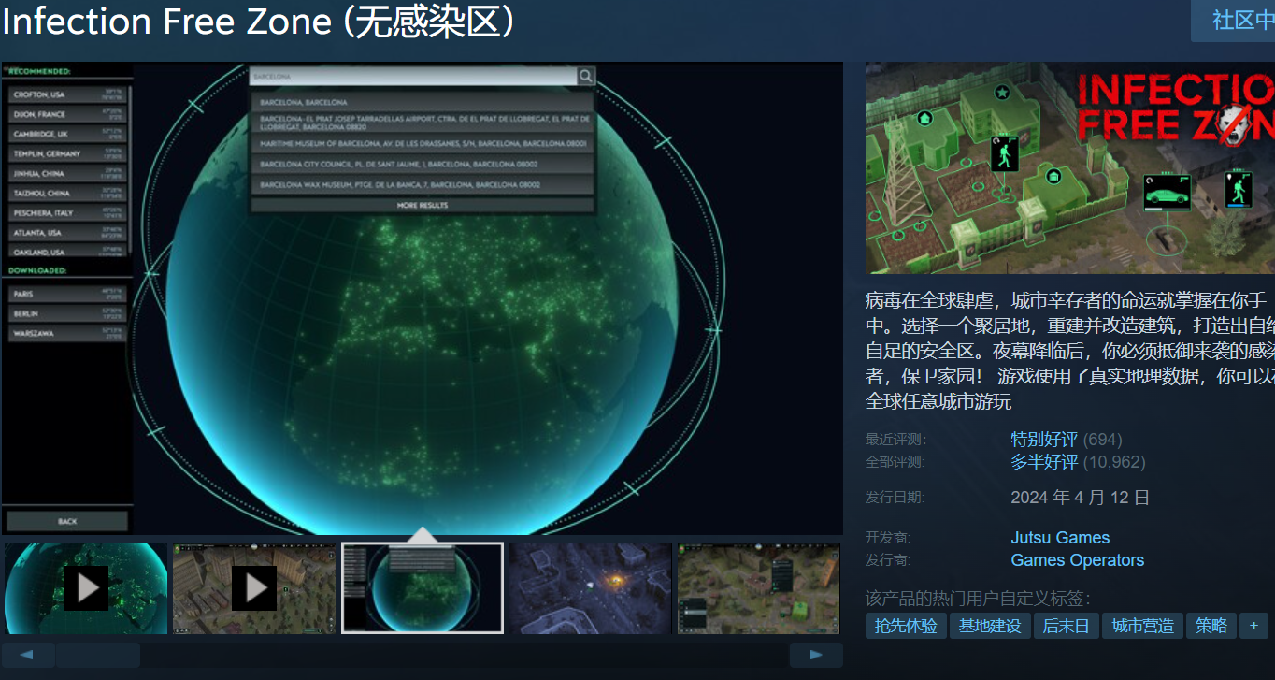The width and height of the screenshot is (1275, 680).
Task: Open the Jutsu Games developer link
Action: (1060, 538)
